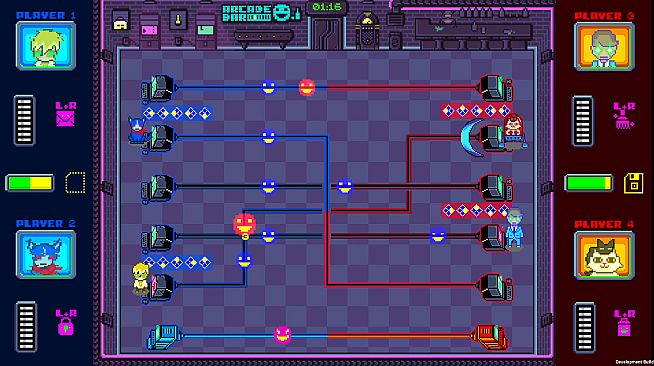Click the yellow-haired character at the bottom-left computer
Viewport: 654px width, 366px height.
(x=140, y=278)
